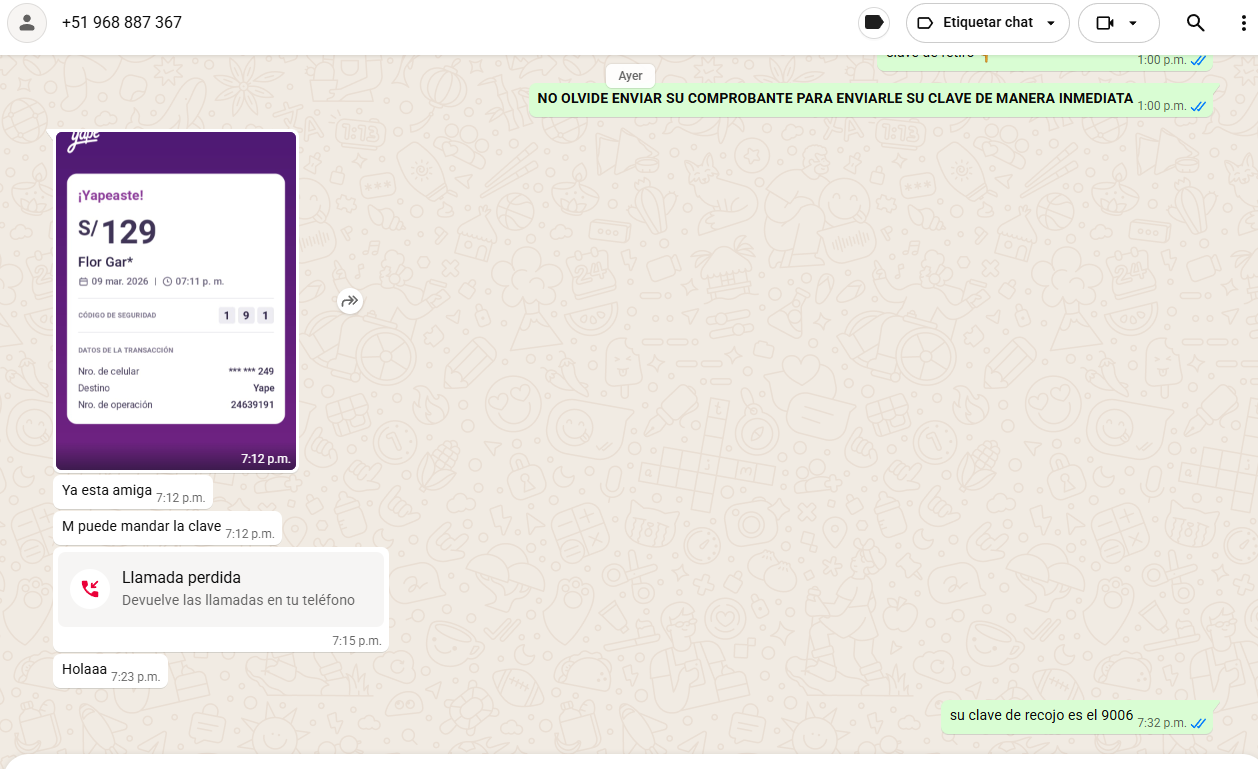Start a video call with camera icon
This screenshot has width=1258, height=769.
click(x=1104, y=23)
